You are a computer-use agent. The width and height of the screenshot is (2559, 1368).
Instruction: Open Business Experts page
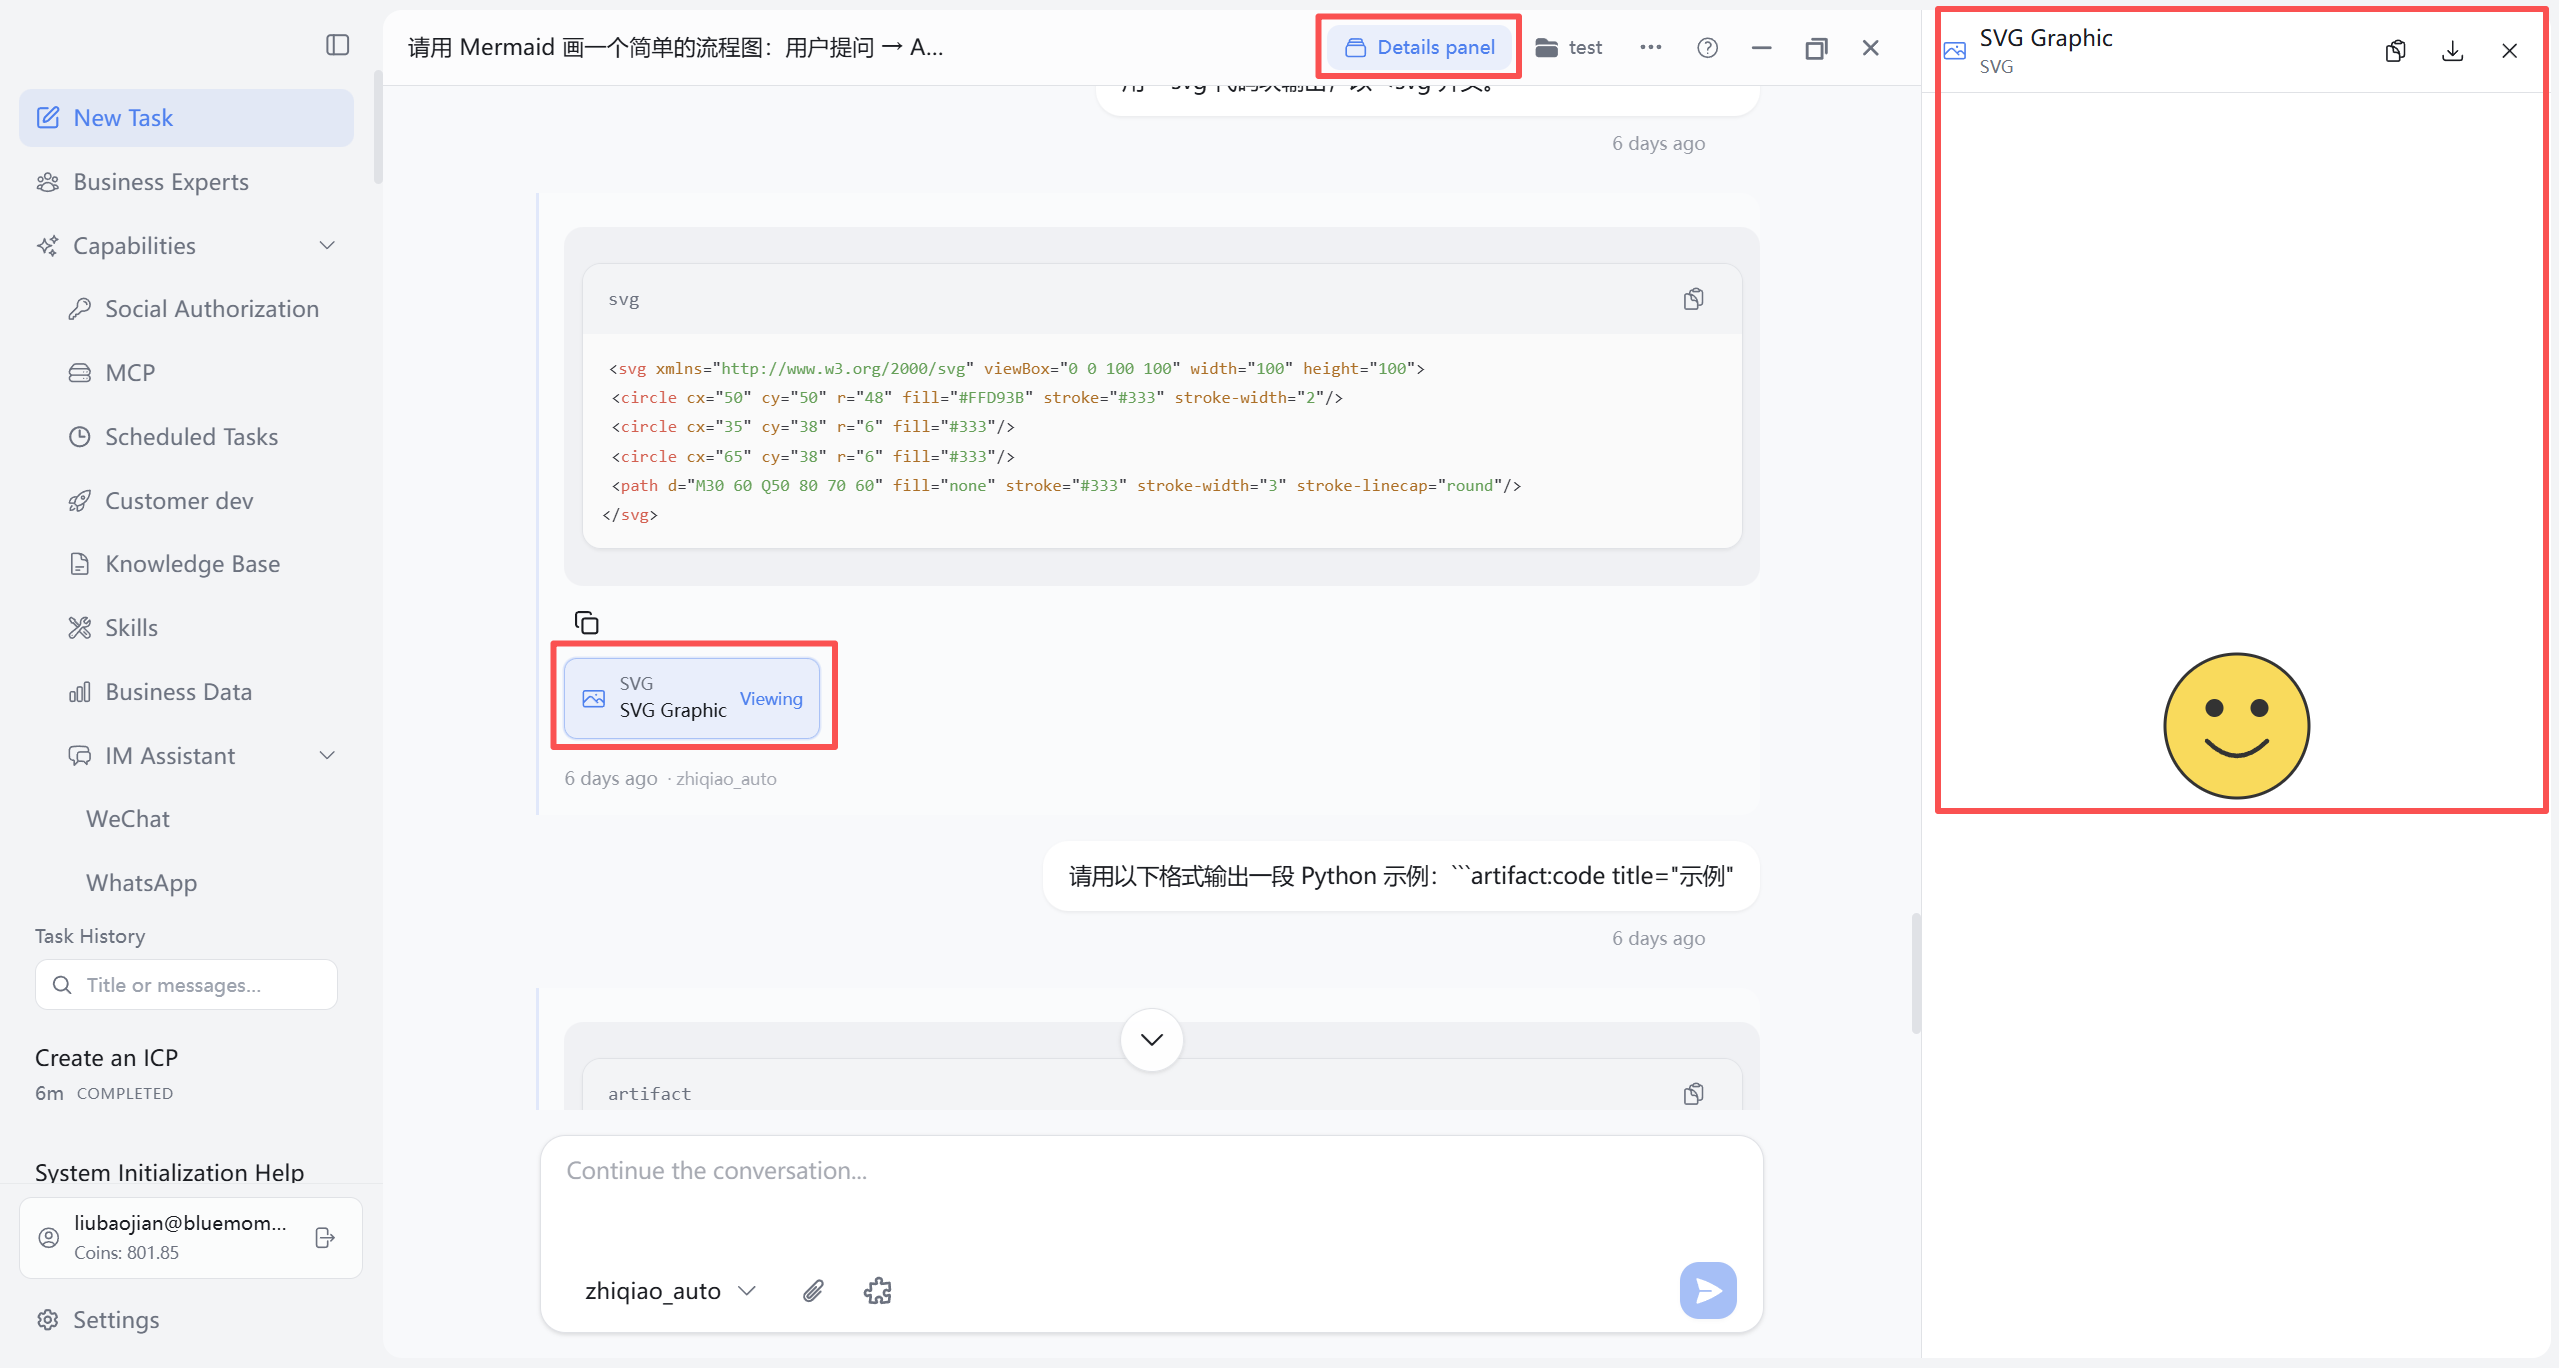click(186, 182)
